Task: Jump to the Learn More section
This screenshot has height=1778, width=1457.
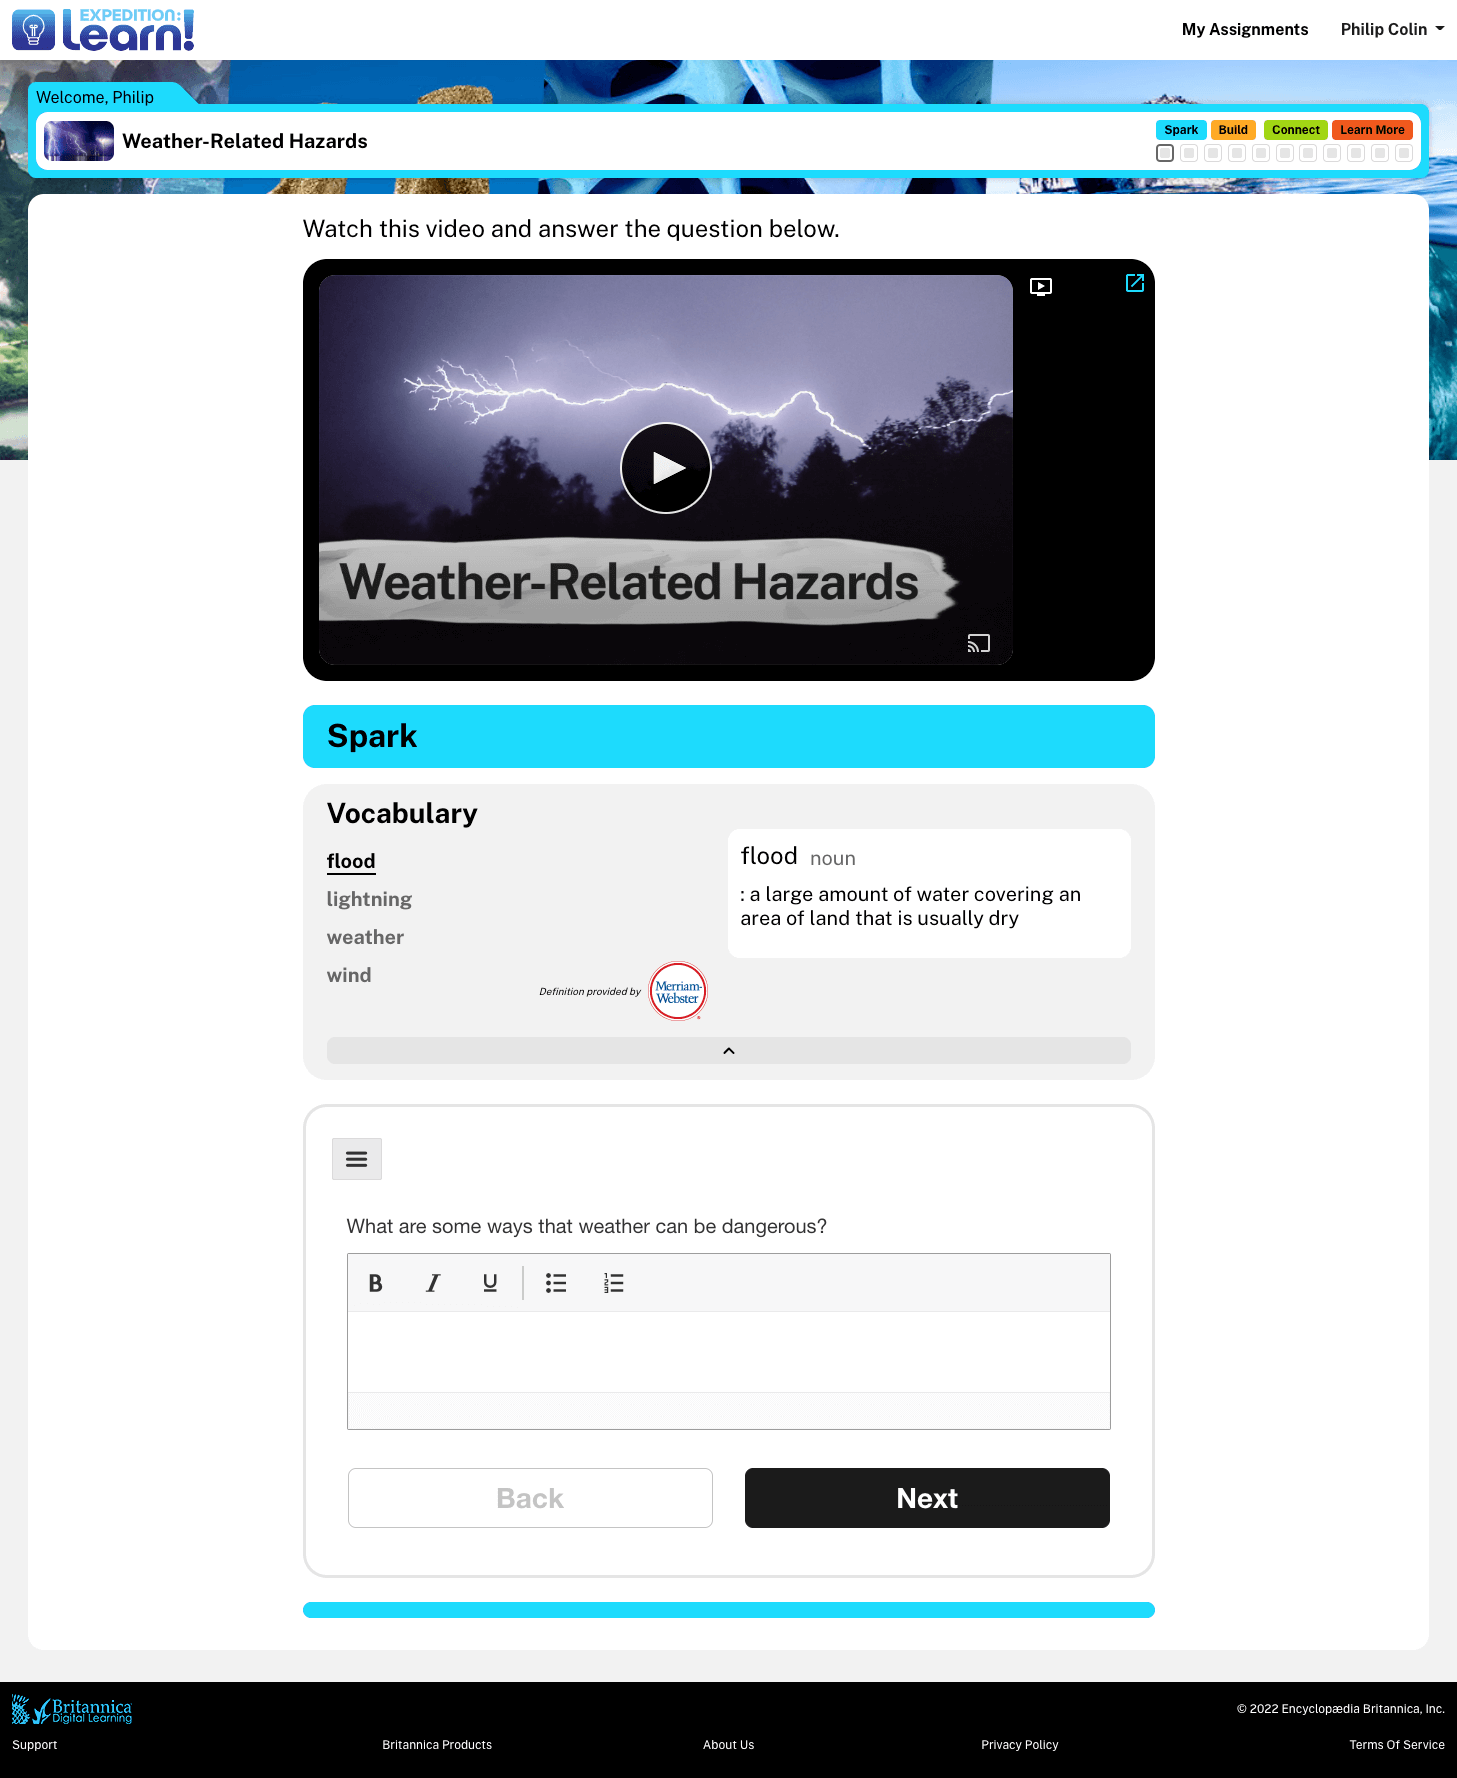Action: point(1371,130)
